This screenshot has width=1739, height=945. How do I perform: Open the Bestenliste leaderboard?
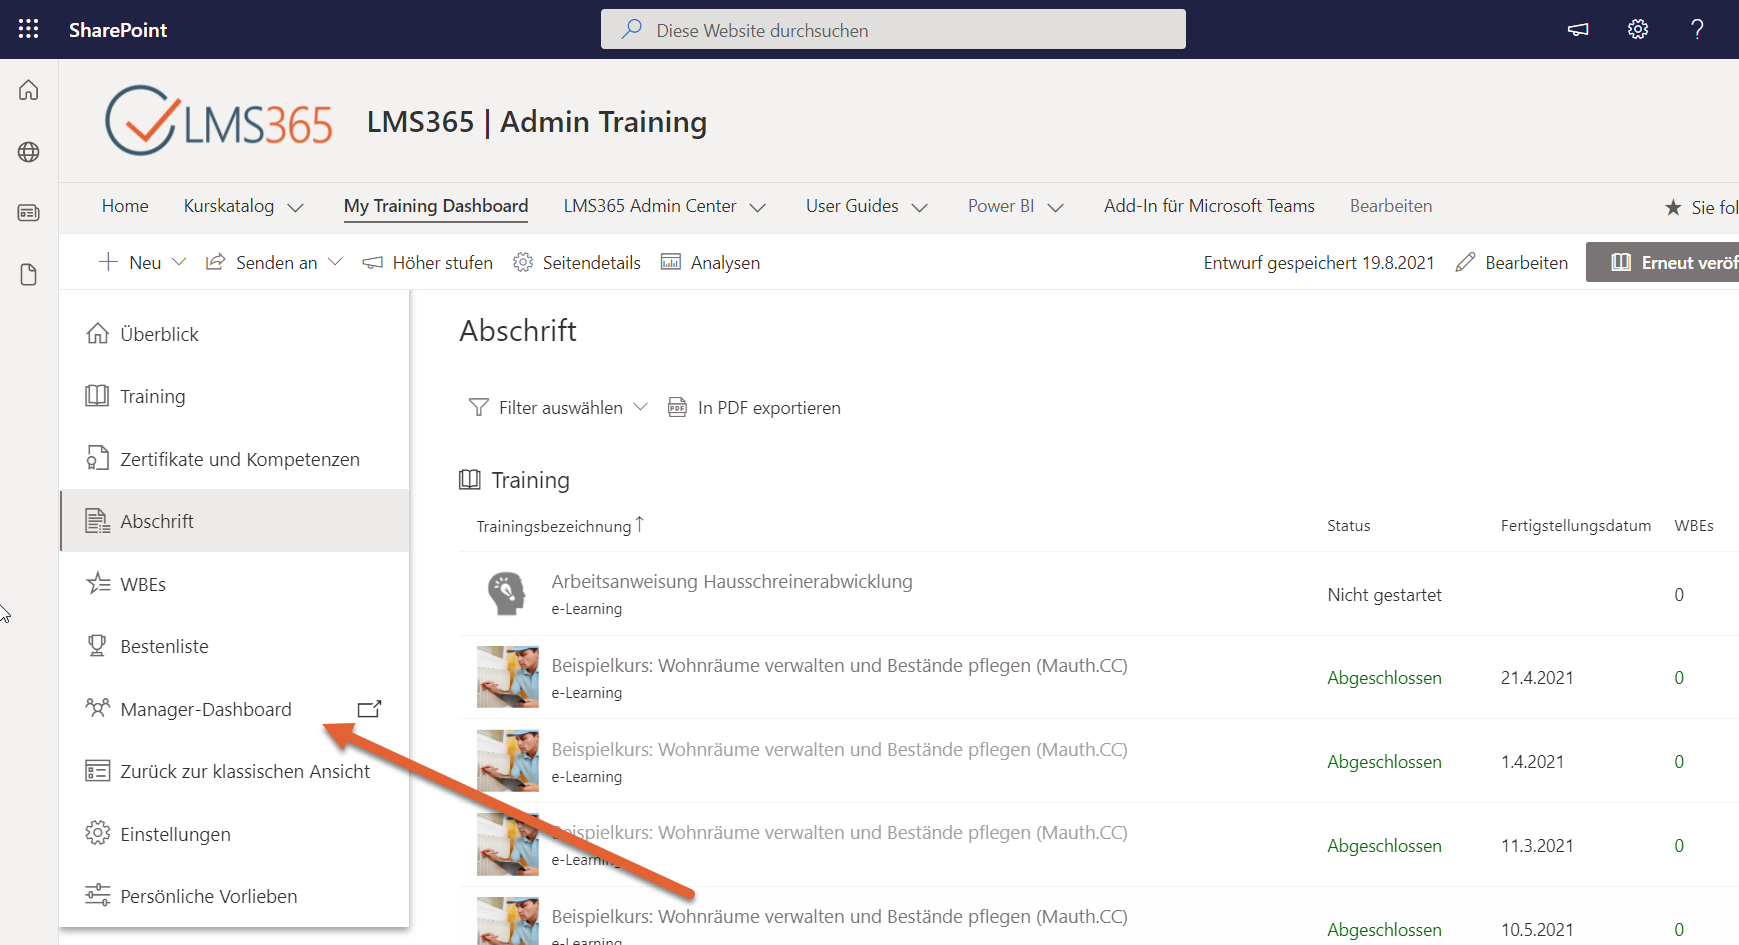point(165,645)
